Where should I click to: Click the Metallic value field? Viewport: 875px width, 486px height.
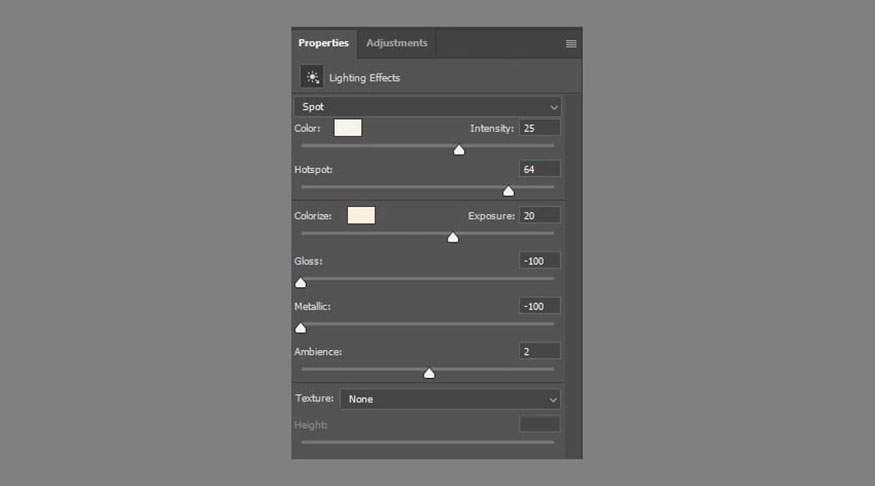pyautogui.click(x=540, y=306)
